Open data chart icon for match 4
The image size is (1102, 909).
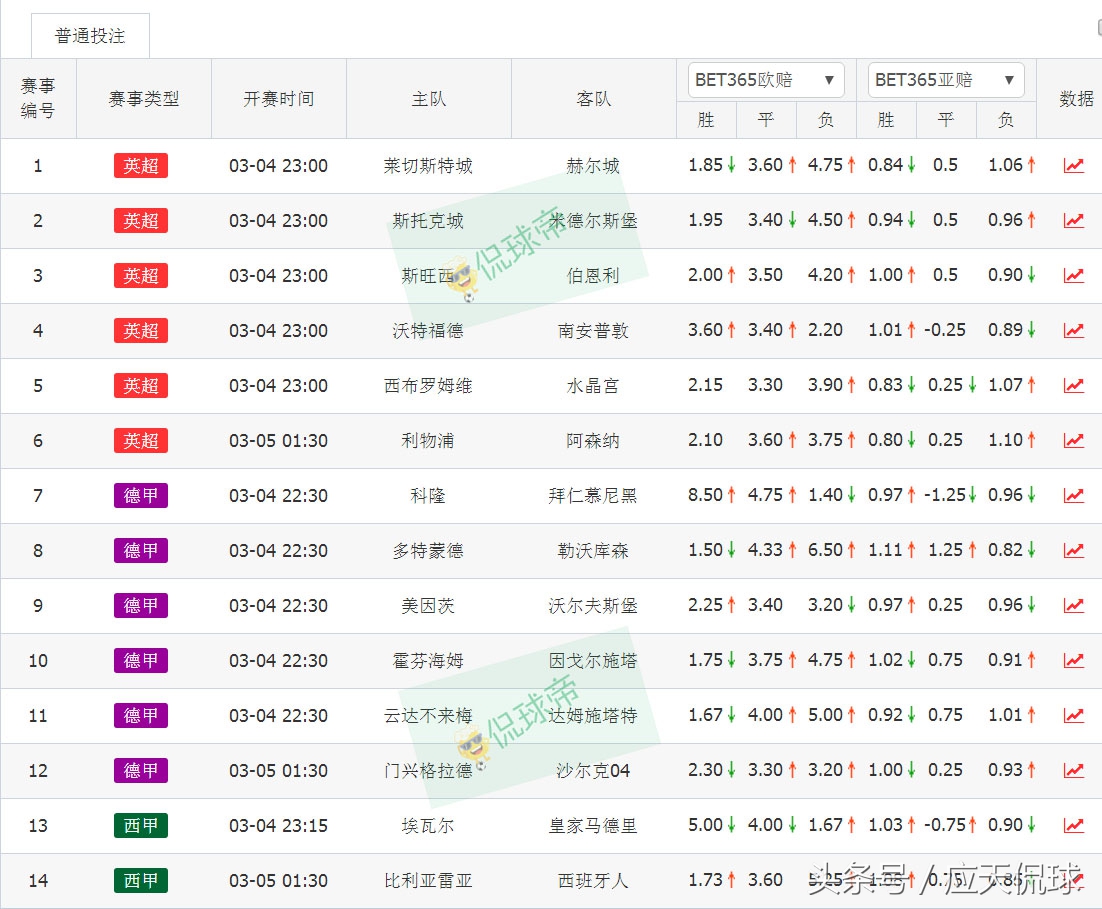(1073, 330)
